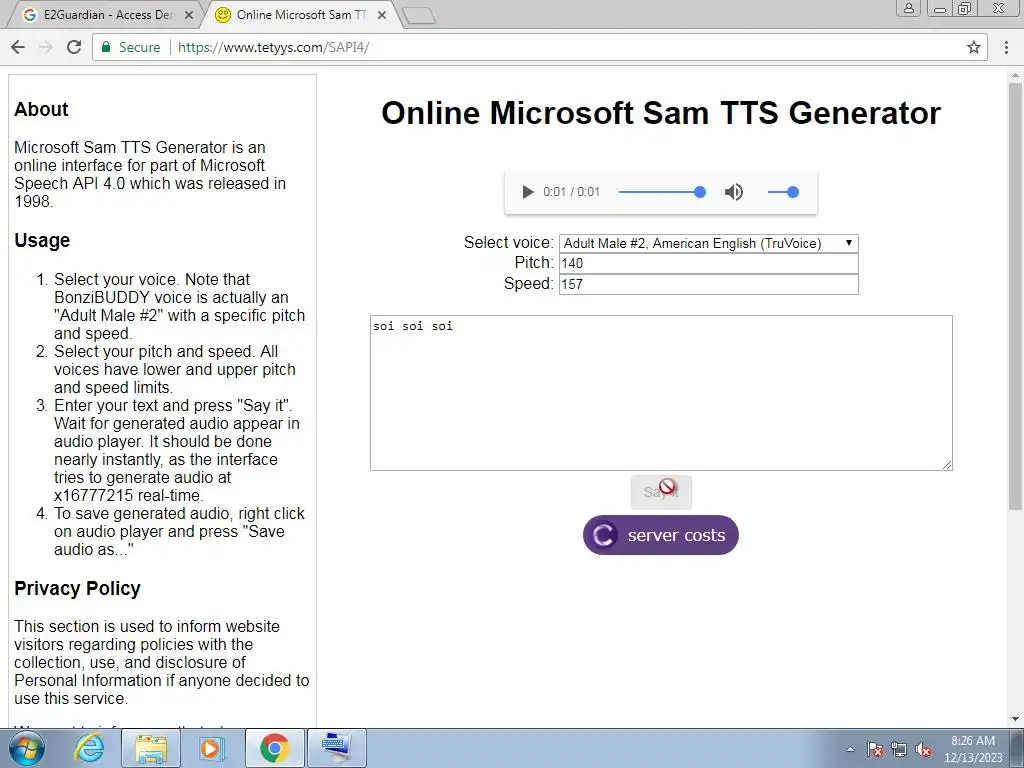Click the Say it button

tap(661, 492)
